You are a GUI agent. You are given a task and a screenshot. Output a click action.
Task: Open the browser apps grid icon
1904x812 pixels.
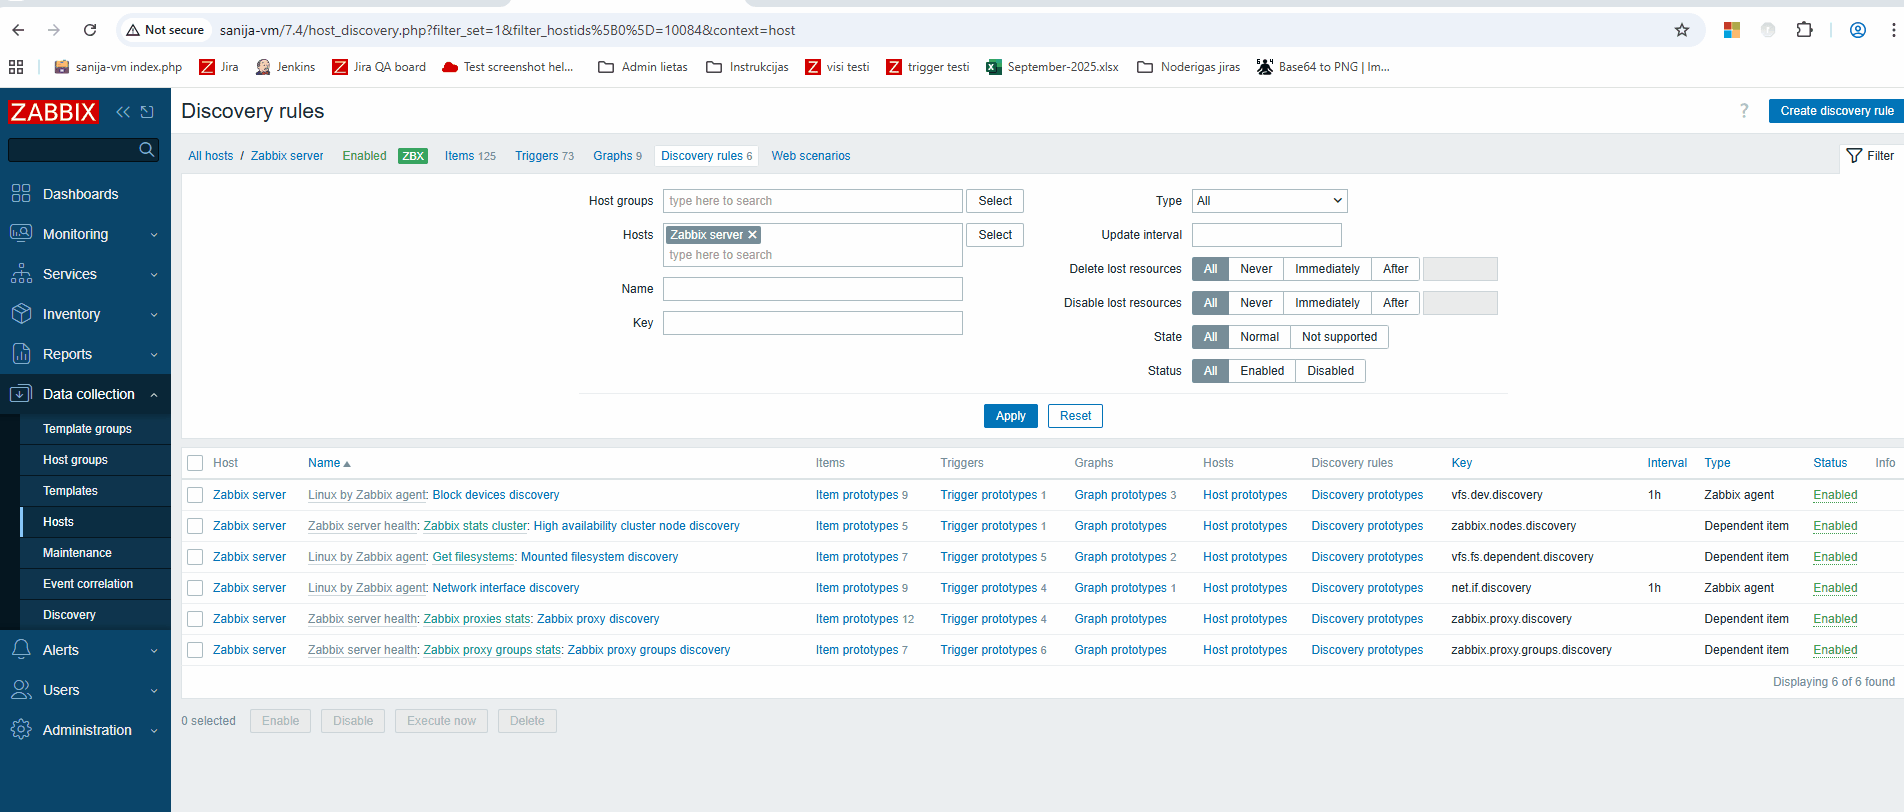tap(16, 67)
